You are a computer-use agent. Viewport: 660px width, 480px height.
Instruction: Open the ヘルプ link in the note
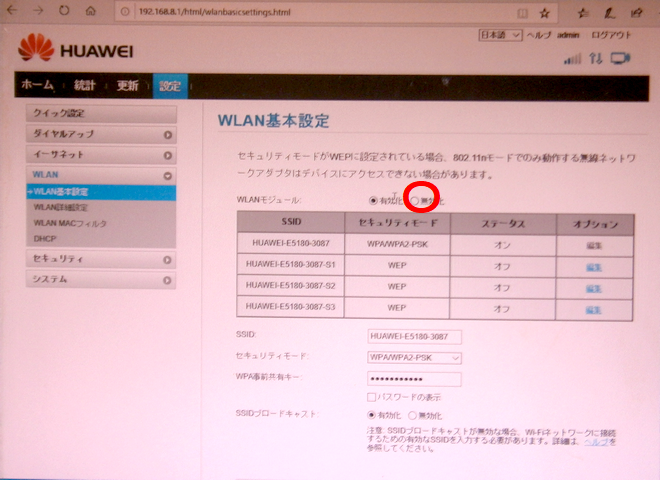(x=596, y=442)
